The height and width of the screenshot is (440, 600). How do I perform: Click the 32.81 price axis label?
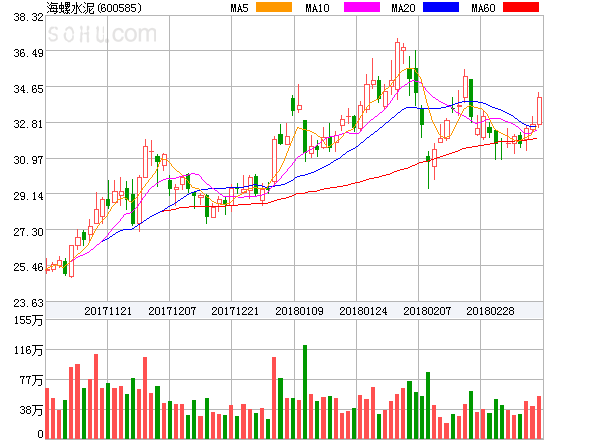(x=28, y=124)
